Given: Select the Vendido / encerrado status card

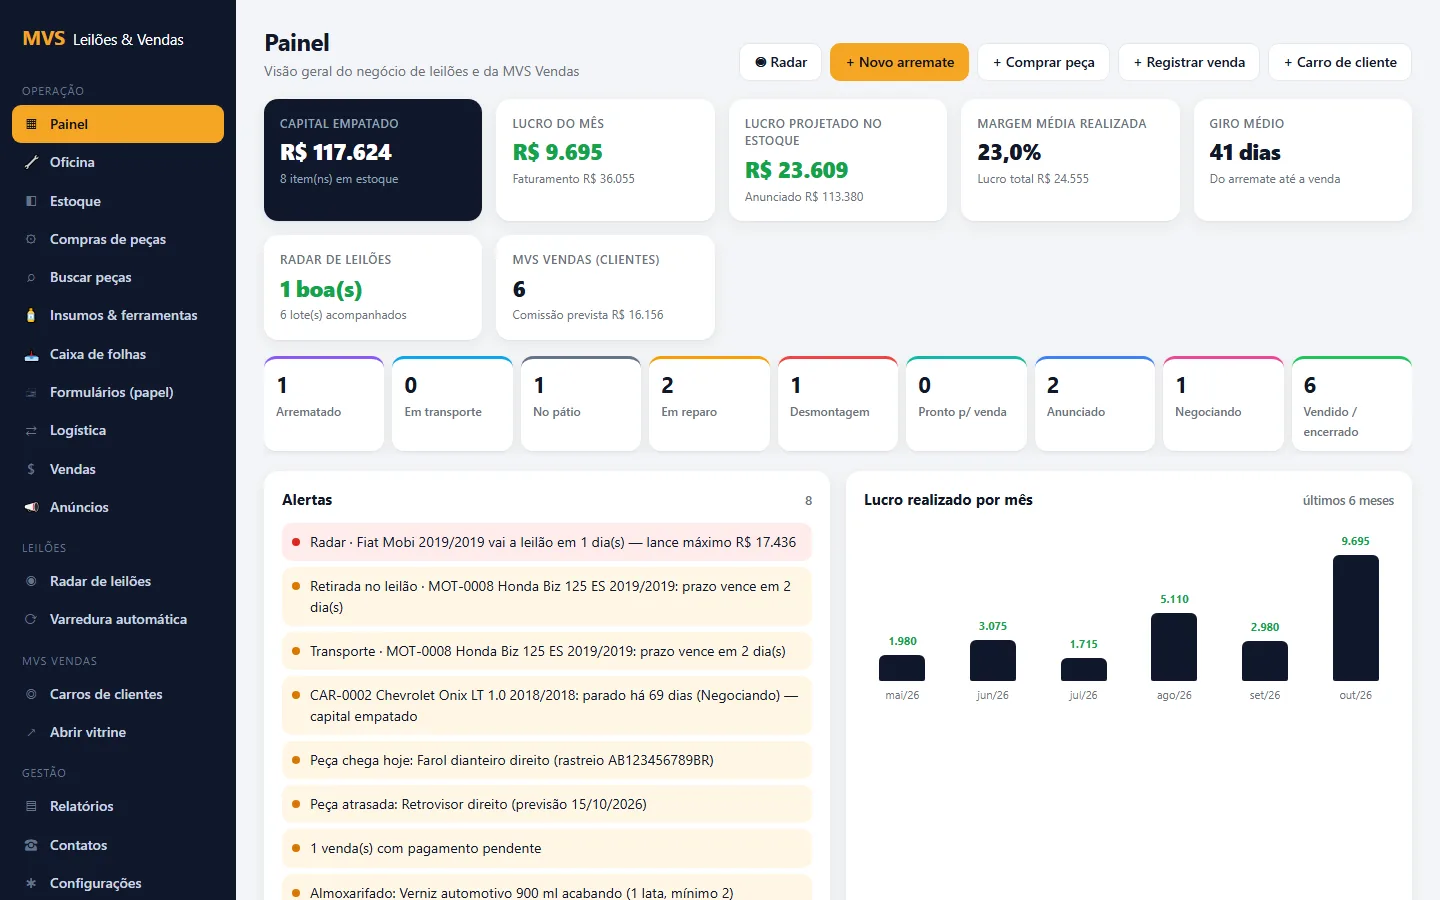Looking at the screenshot, I should click(x=1352, y=404).
